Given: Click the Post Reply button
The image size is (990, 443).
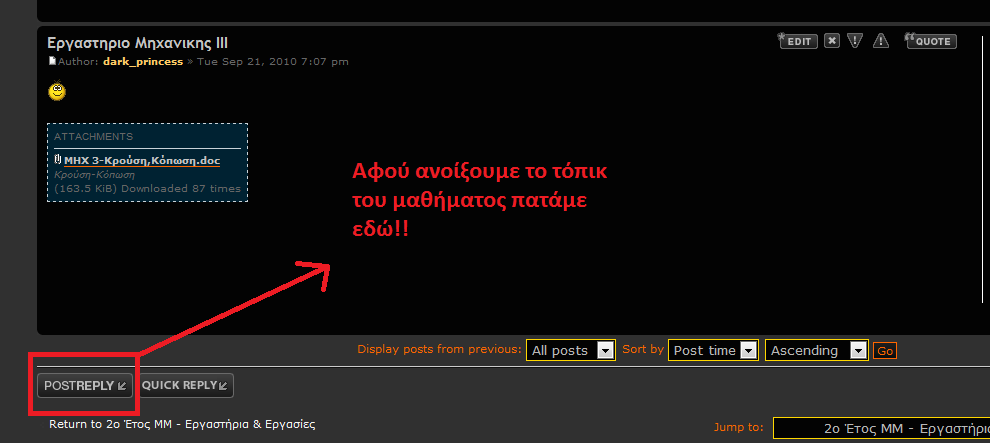Looking at the screenshot, I should pos(85,385).
